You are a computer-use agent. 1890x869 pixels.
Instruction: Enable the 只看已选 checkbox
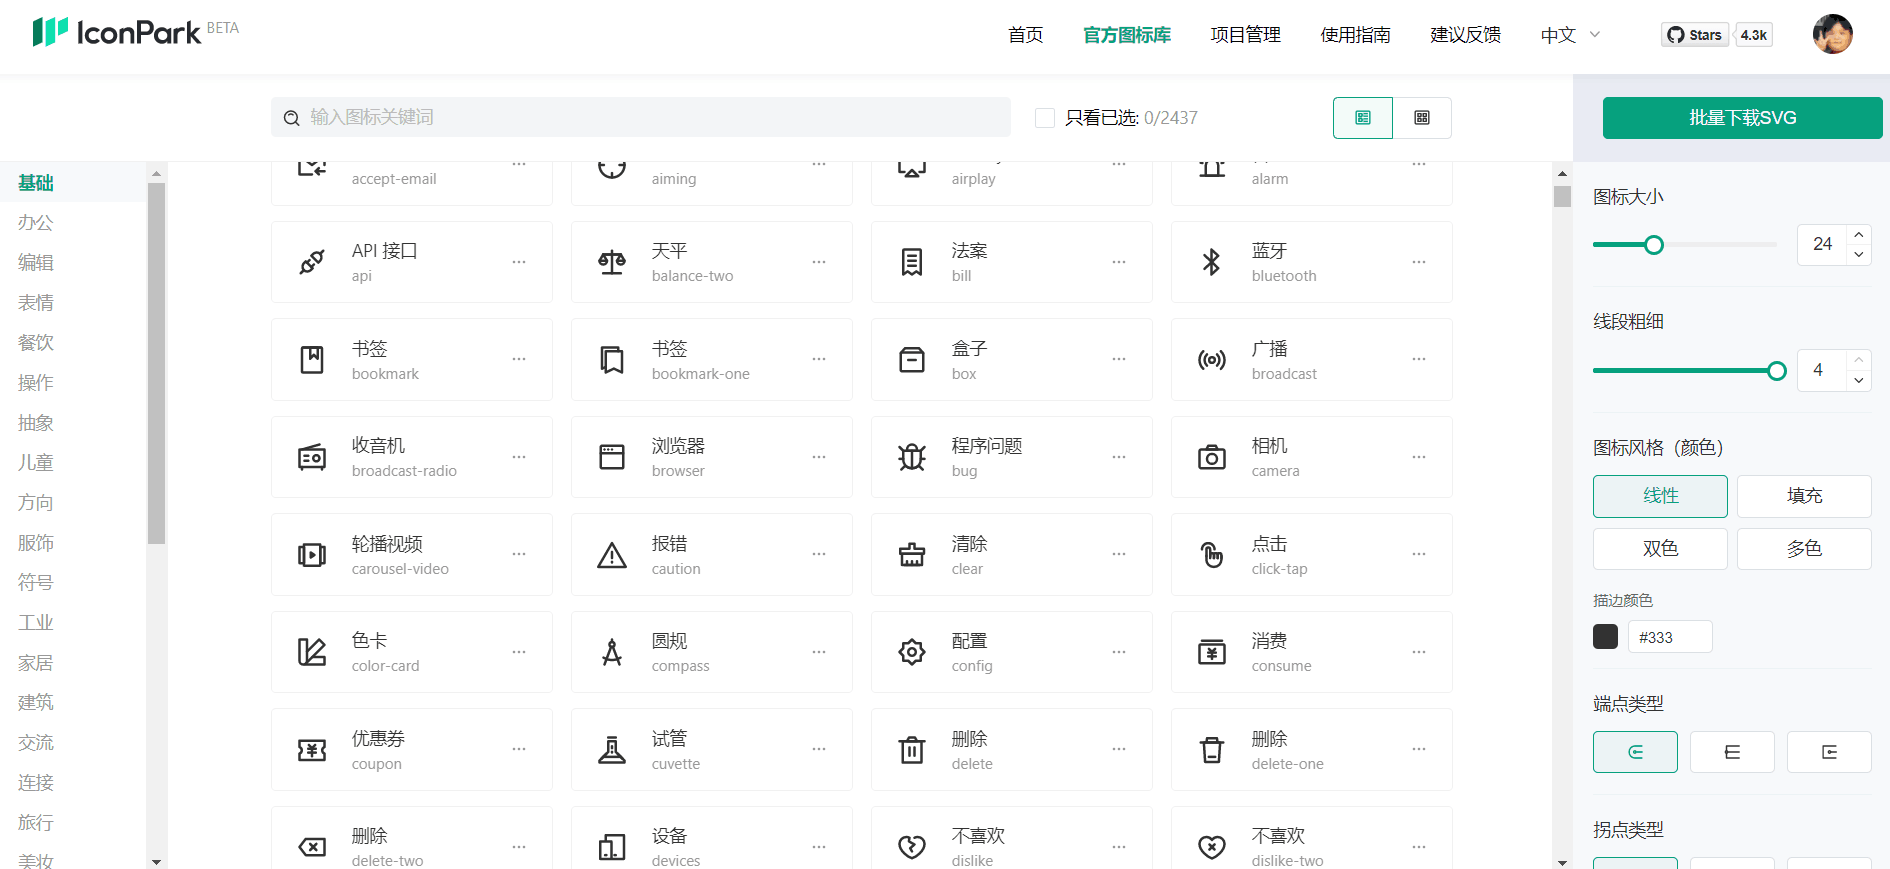[1045, 118]
